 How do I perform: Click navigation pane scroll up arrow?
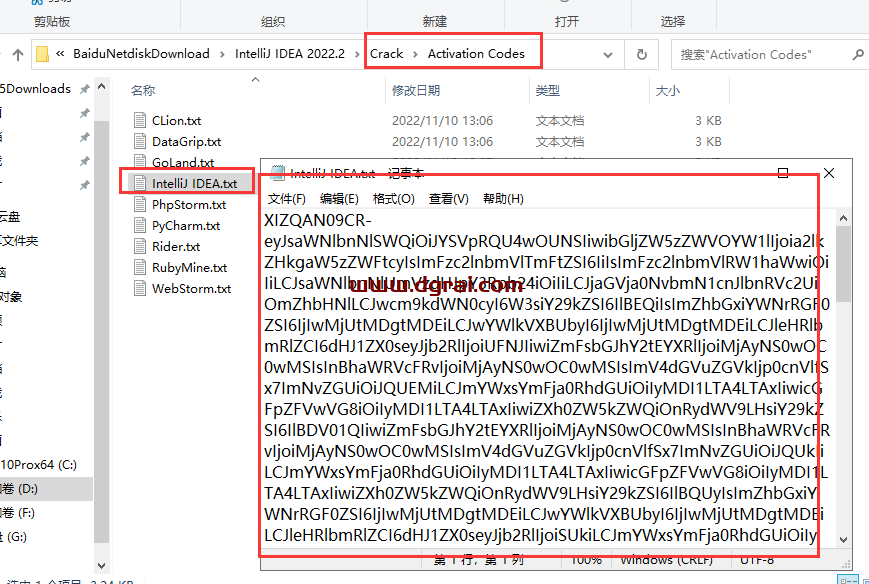pos(101,87)
